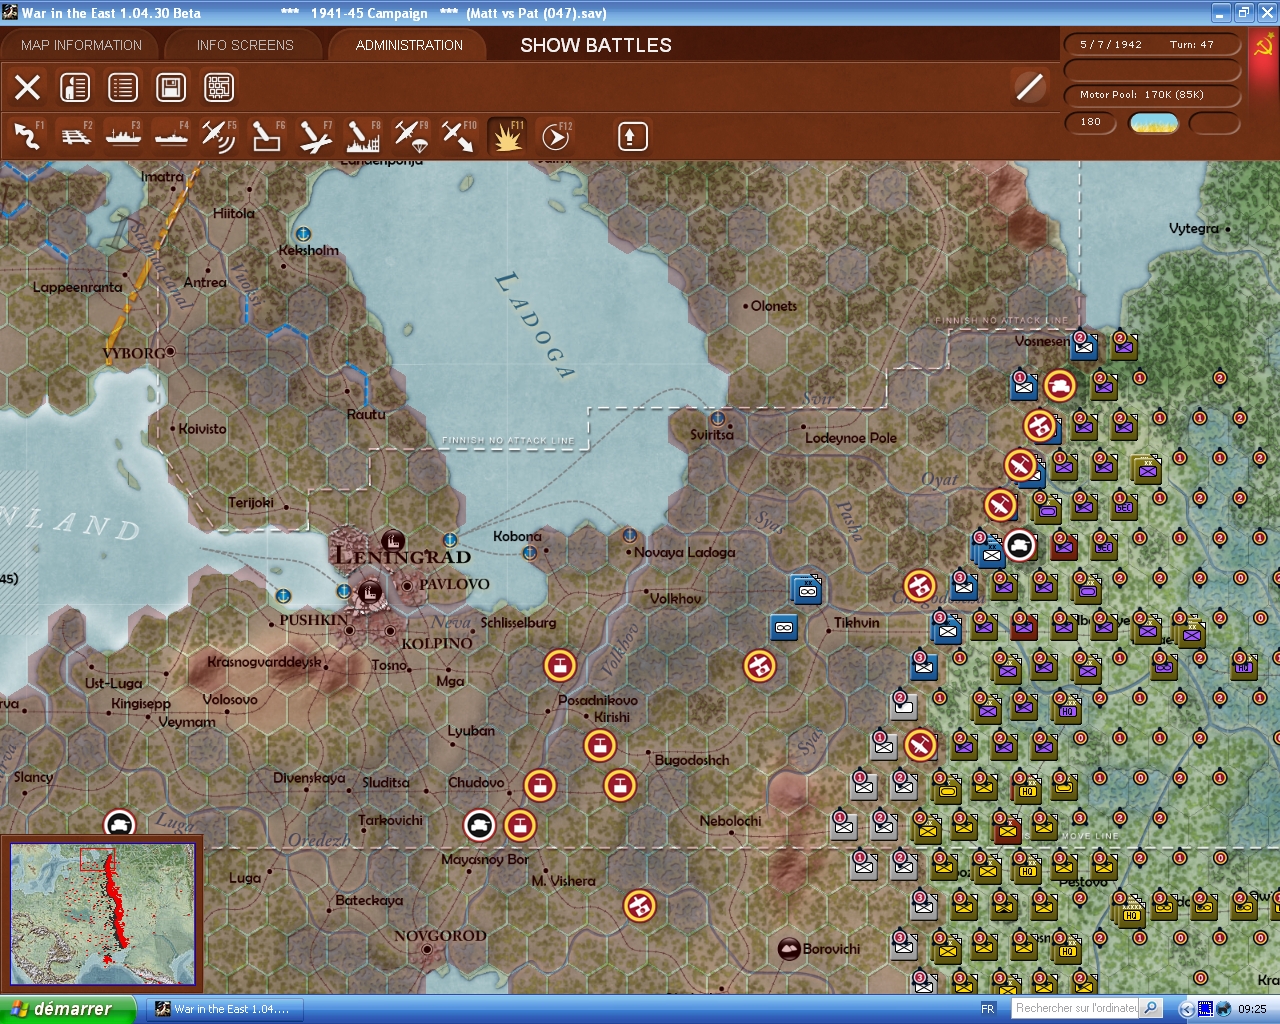The image size is (1280, 1024).
Task: Click port anchor icon above Novaya Ladoga
Action: [x=629, y=535]
